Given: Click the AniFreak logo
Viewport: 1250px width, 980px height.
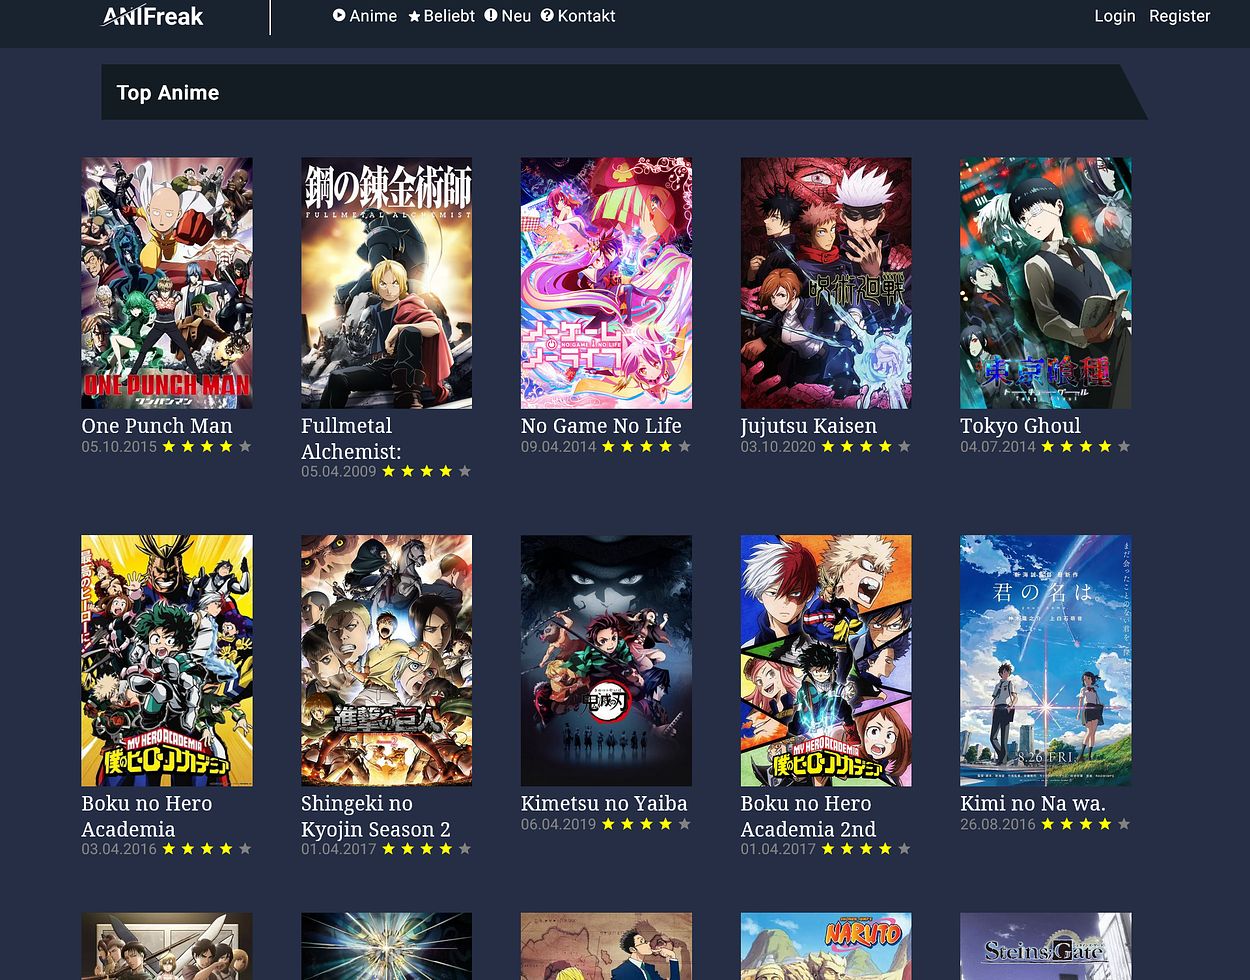Looking at the screenshot, I should pos(153,16).
